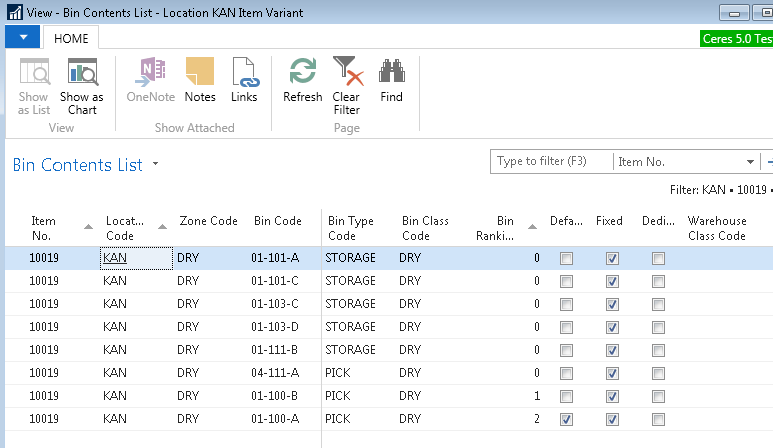
Task: Toggle Default checkbox for bin 01-100-A
Action: coord(567,419)
